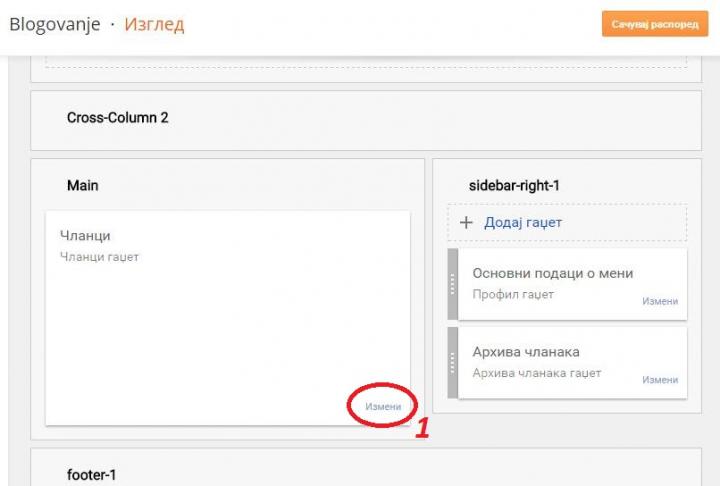
Task: Open Измени for the Профил gadget
Action: pos(660,301)
